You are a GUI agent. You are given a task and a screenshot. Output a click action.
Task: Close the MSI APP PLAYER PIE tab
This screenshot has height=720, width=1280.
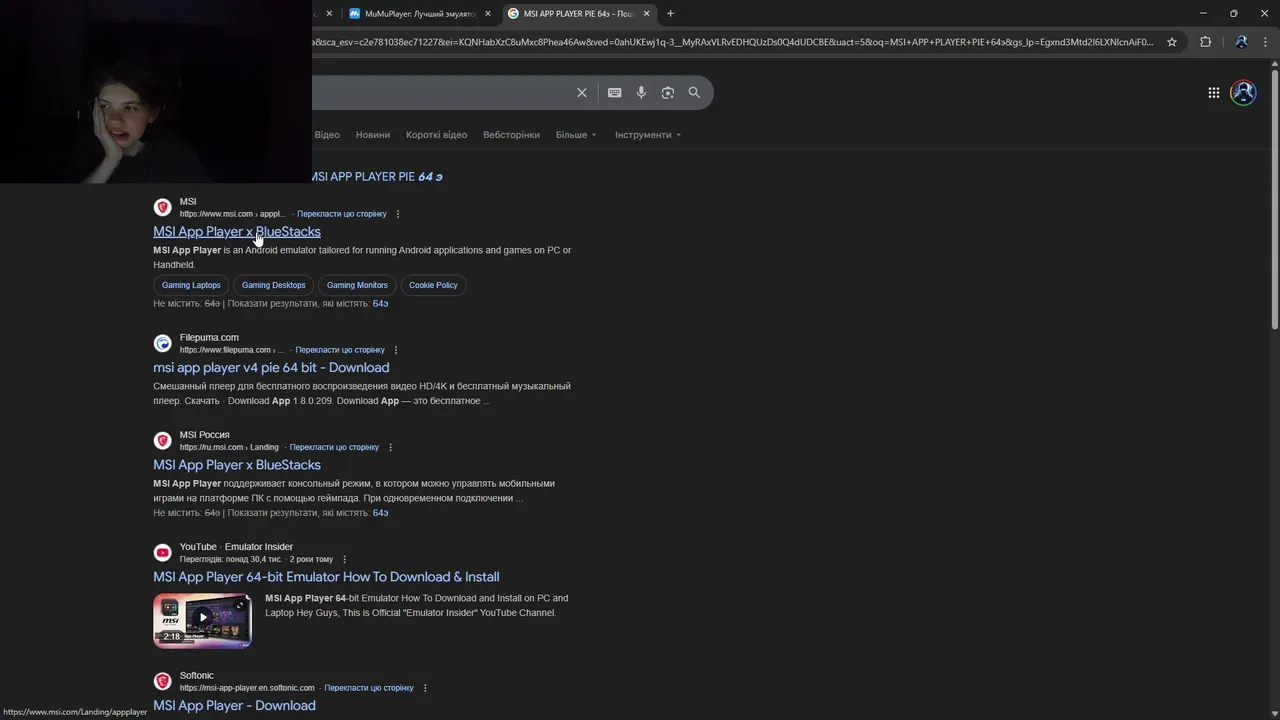tap(647, 14)
